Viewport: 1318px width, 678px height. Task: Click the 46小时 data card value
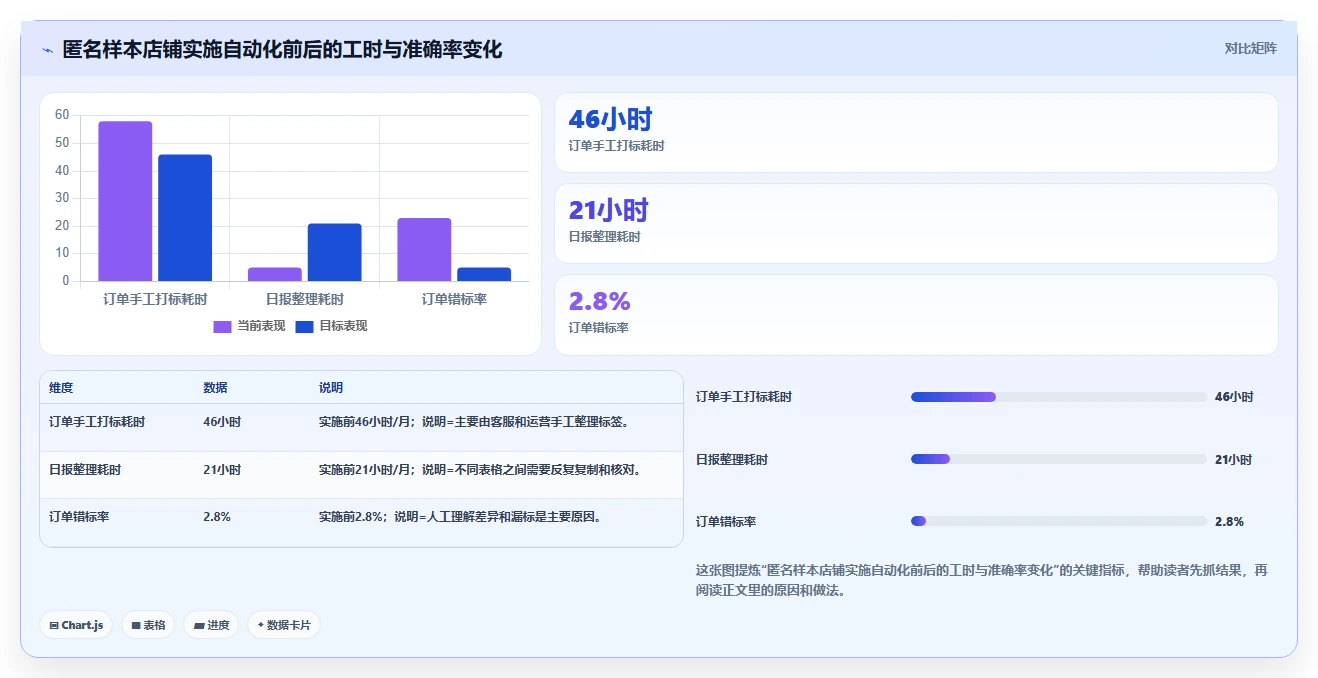click(610, 120)
